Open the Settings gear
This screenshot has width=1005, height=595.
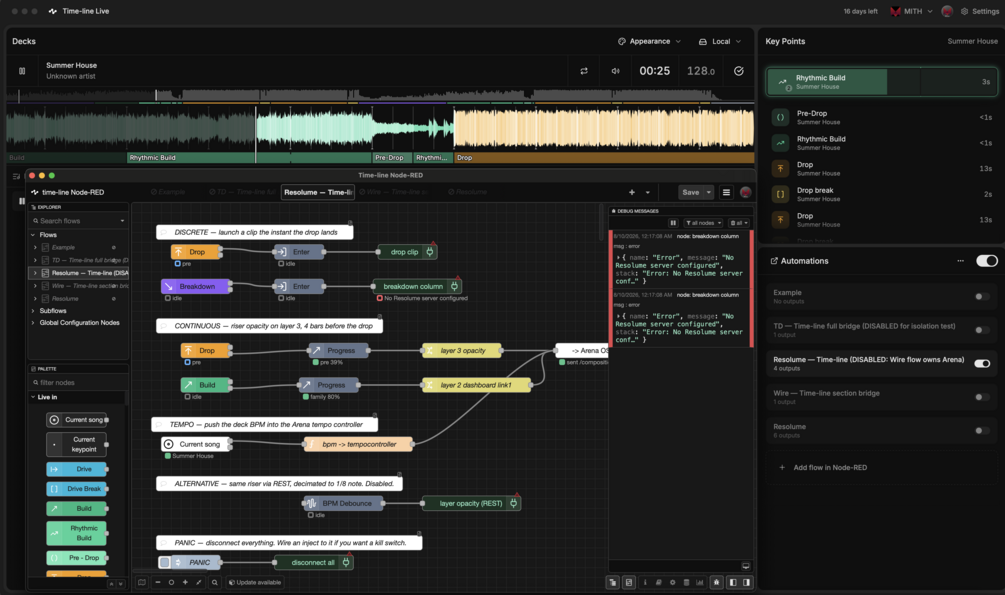(964, 12)
